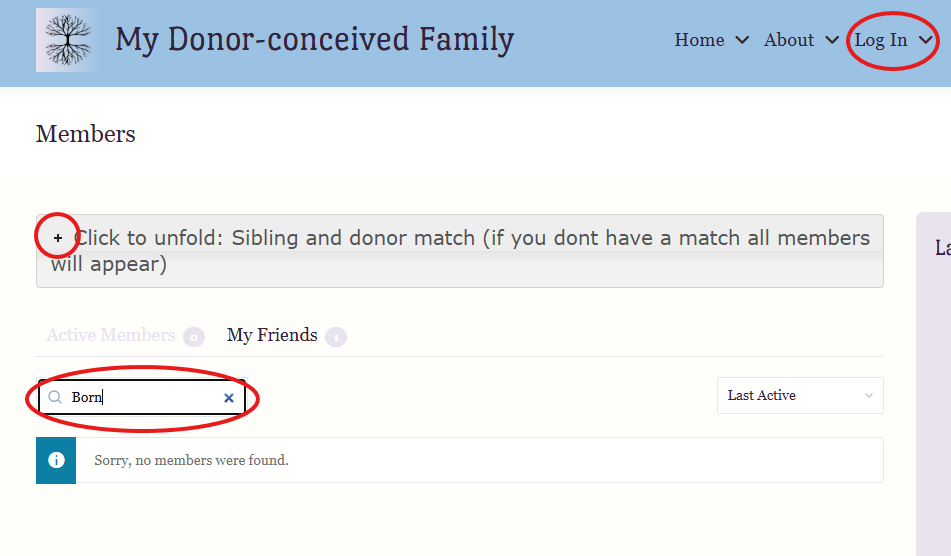Click the Log In menu item
Screen dimensions: 951x556
coord(881,40)
